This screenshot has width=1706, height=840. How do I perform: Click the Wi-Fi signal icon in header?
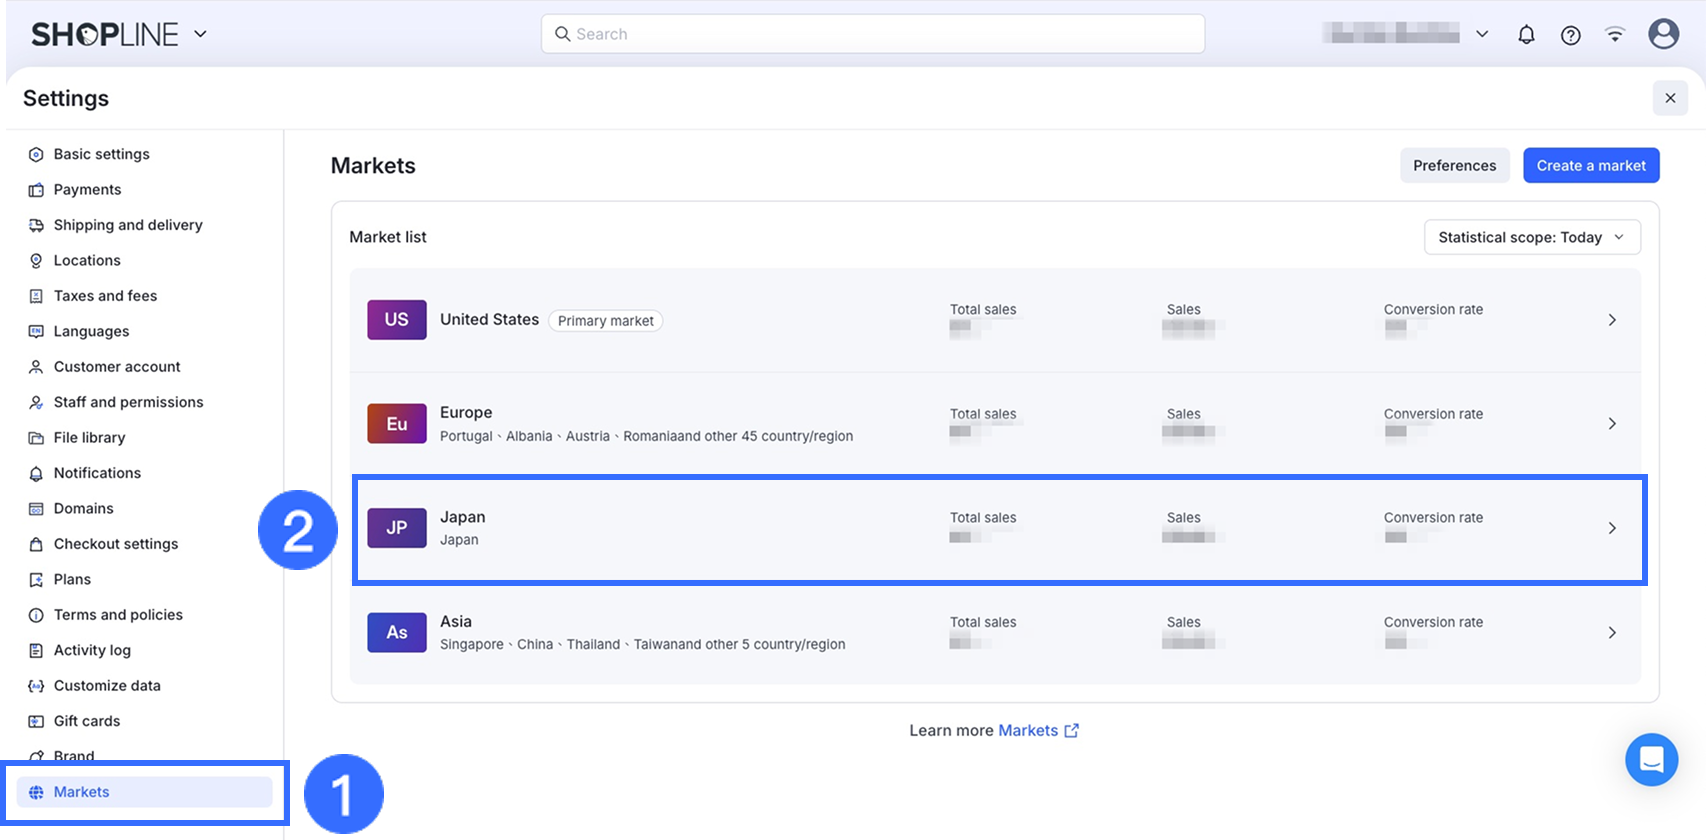1614,35
